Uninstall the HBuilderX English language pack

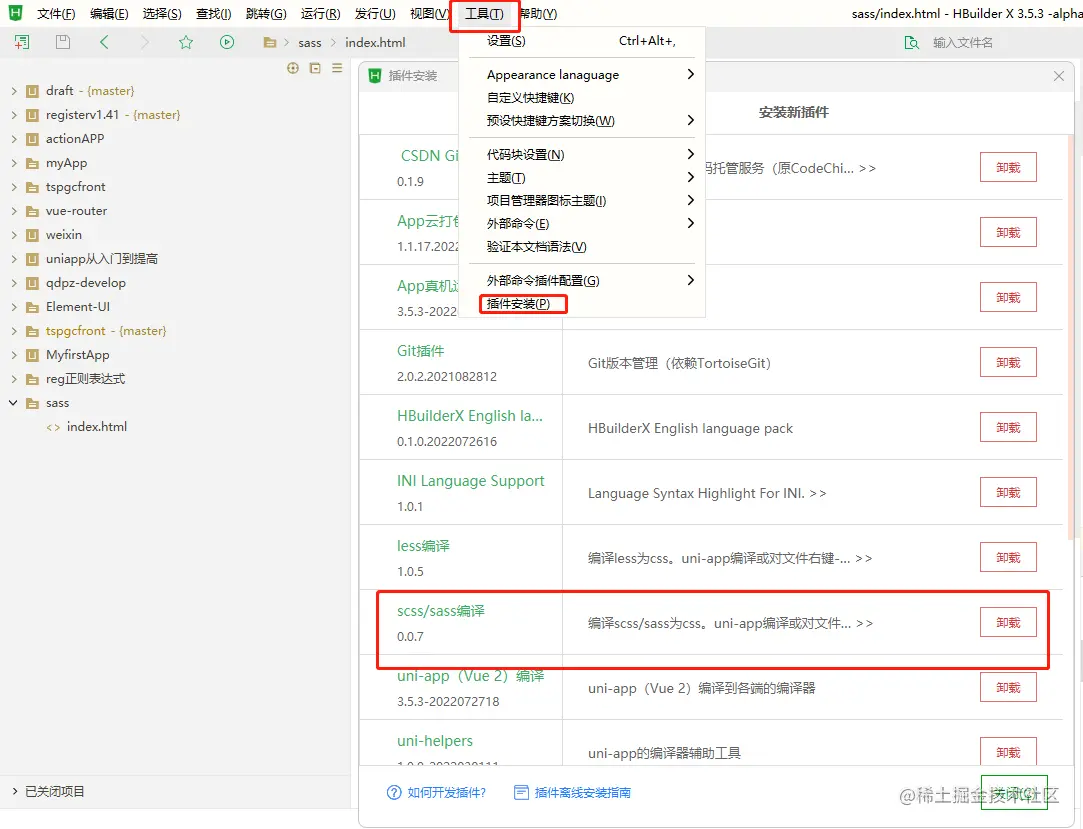1008,428
